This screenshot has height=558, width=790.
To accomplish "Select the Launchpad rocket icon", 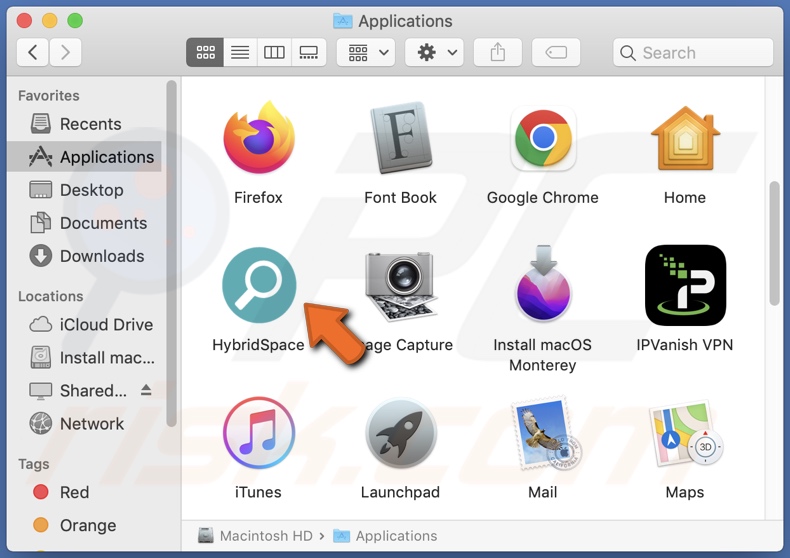I will click(x=401, y=433).
